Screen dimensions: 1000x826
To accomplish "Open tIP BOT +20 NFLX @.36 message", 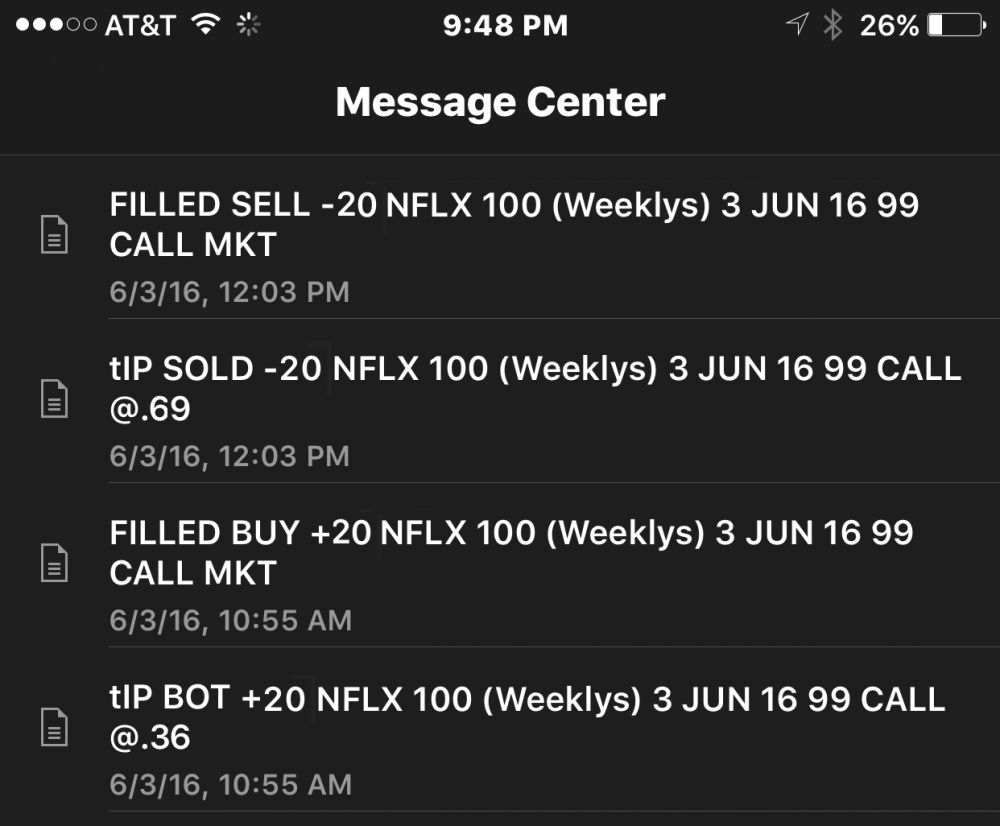I will [x=527, y=716].
